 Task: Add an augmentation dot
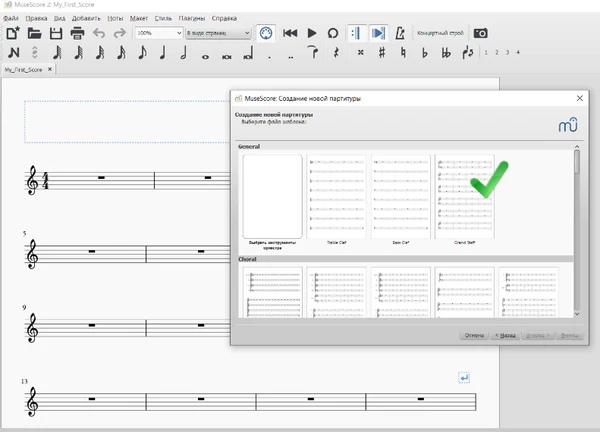tap(269, 57)
